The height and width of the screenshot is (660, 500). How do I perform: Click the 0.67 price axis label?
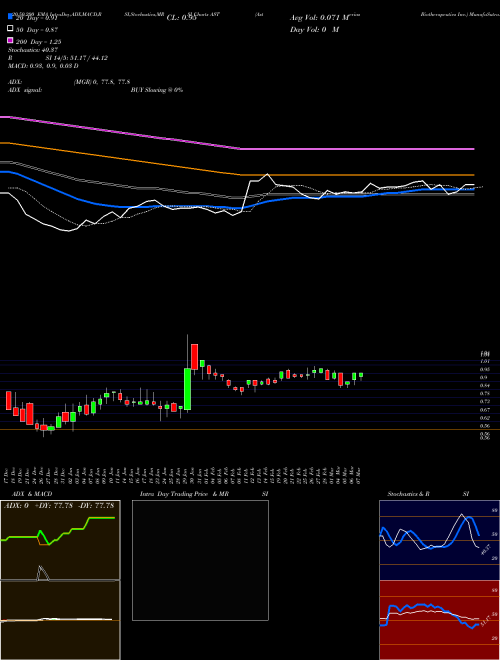484,410
